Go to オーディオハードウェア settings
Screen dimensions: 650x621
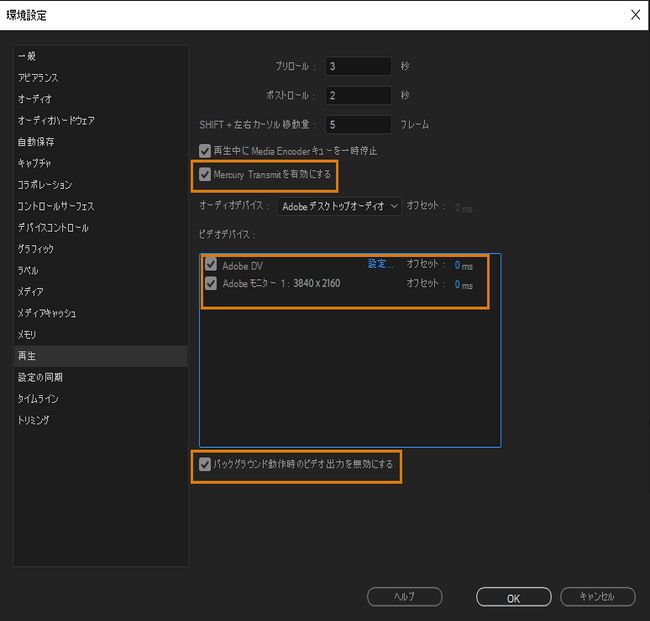100,121
